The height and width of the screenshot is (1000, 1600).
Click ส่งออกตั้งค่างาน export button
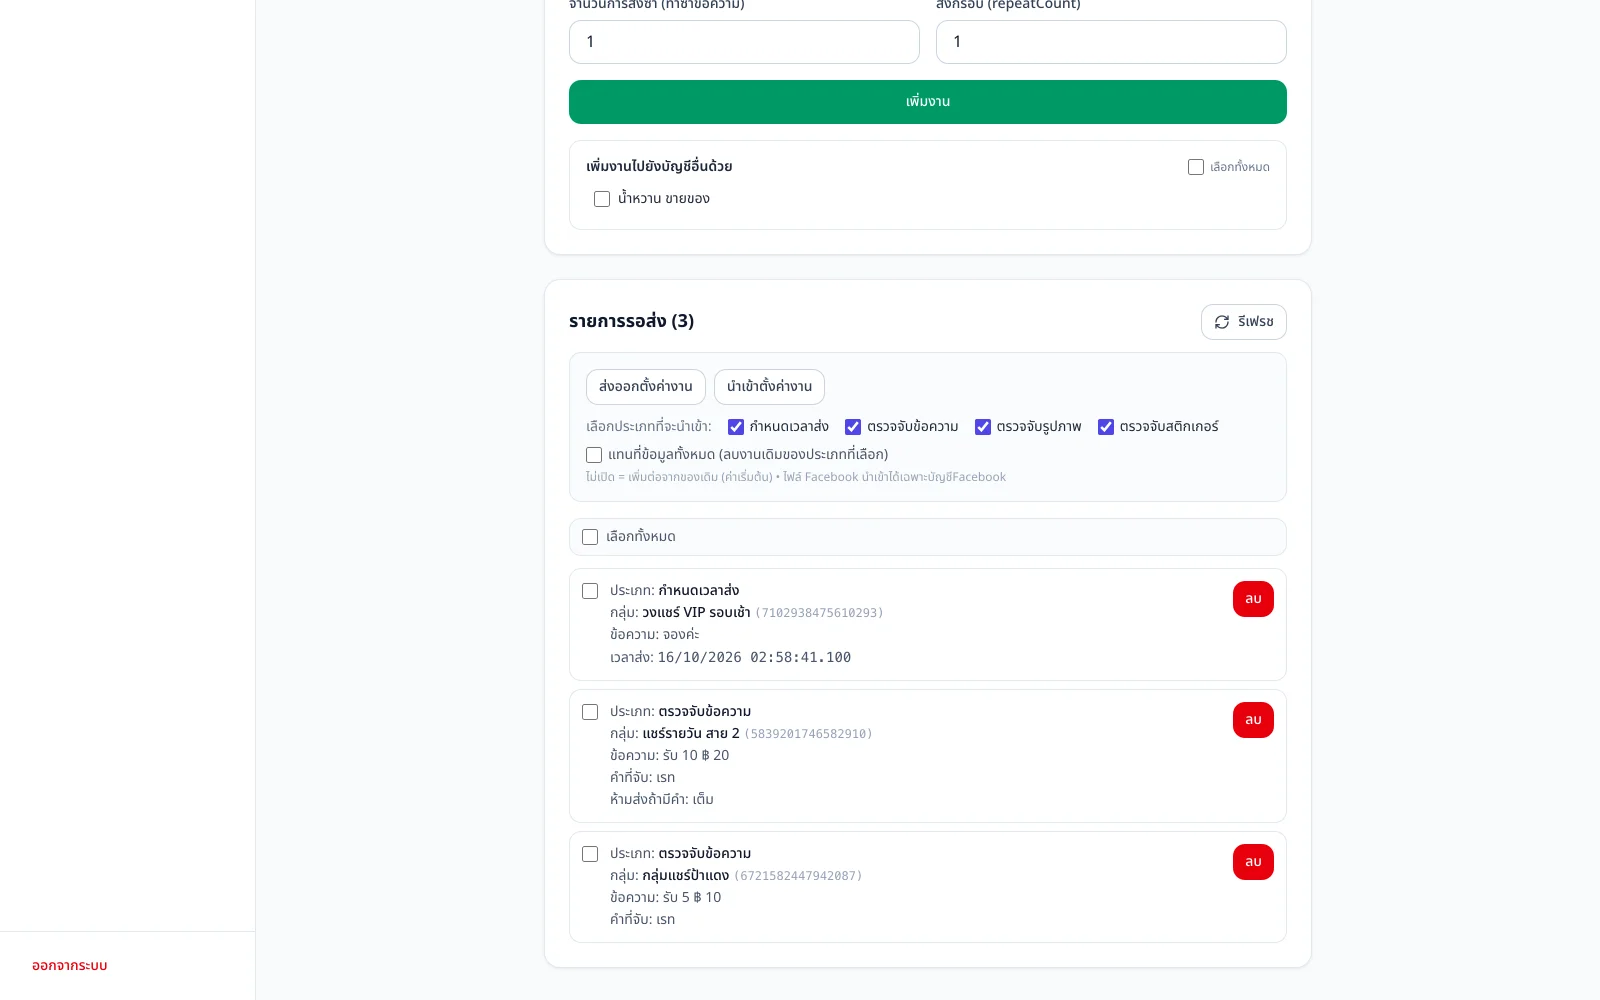[646, 387]
